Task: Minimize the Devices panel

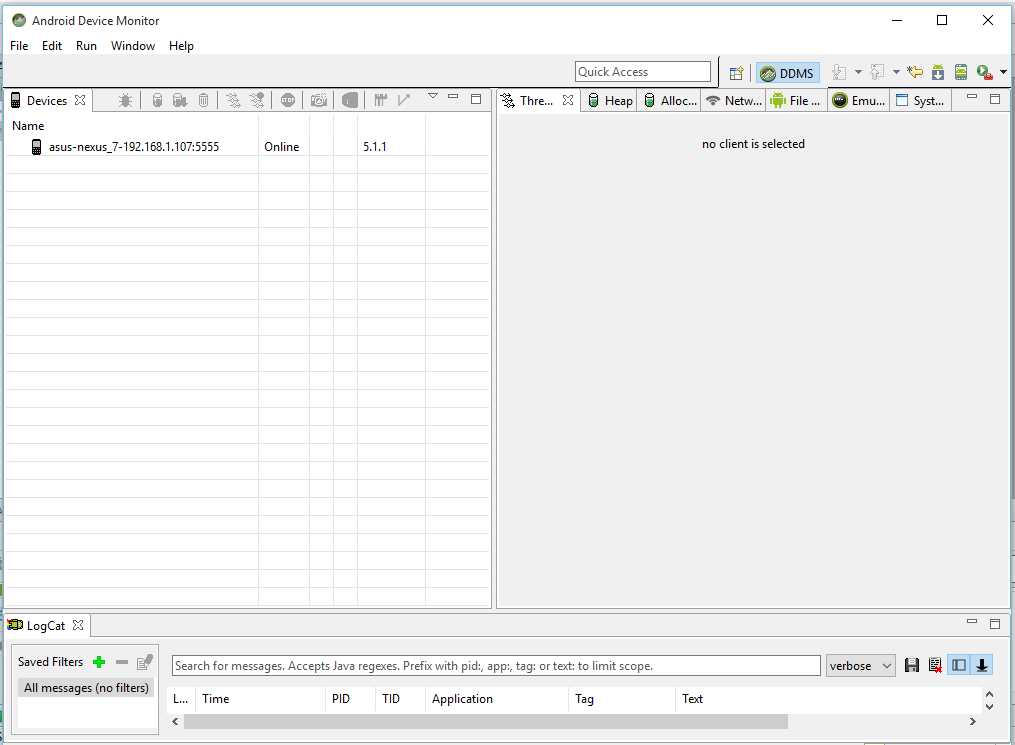Action: (453, 97)
